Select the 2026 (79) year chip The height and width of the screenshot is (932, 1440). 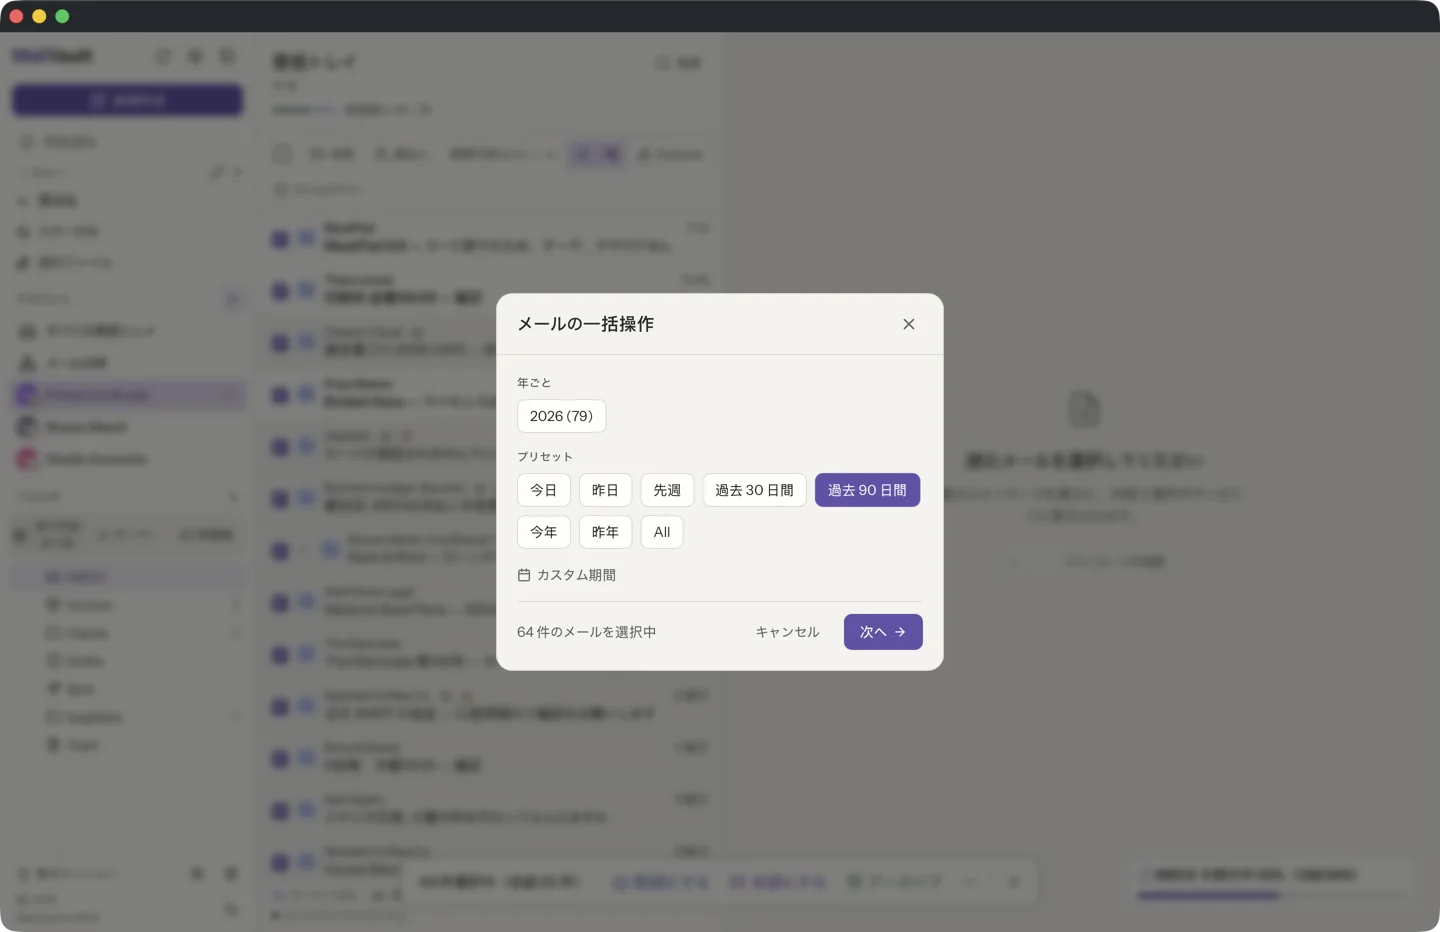561,416
